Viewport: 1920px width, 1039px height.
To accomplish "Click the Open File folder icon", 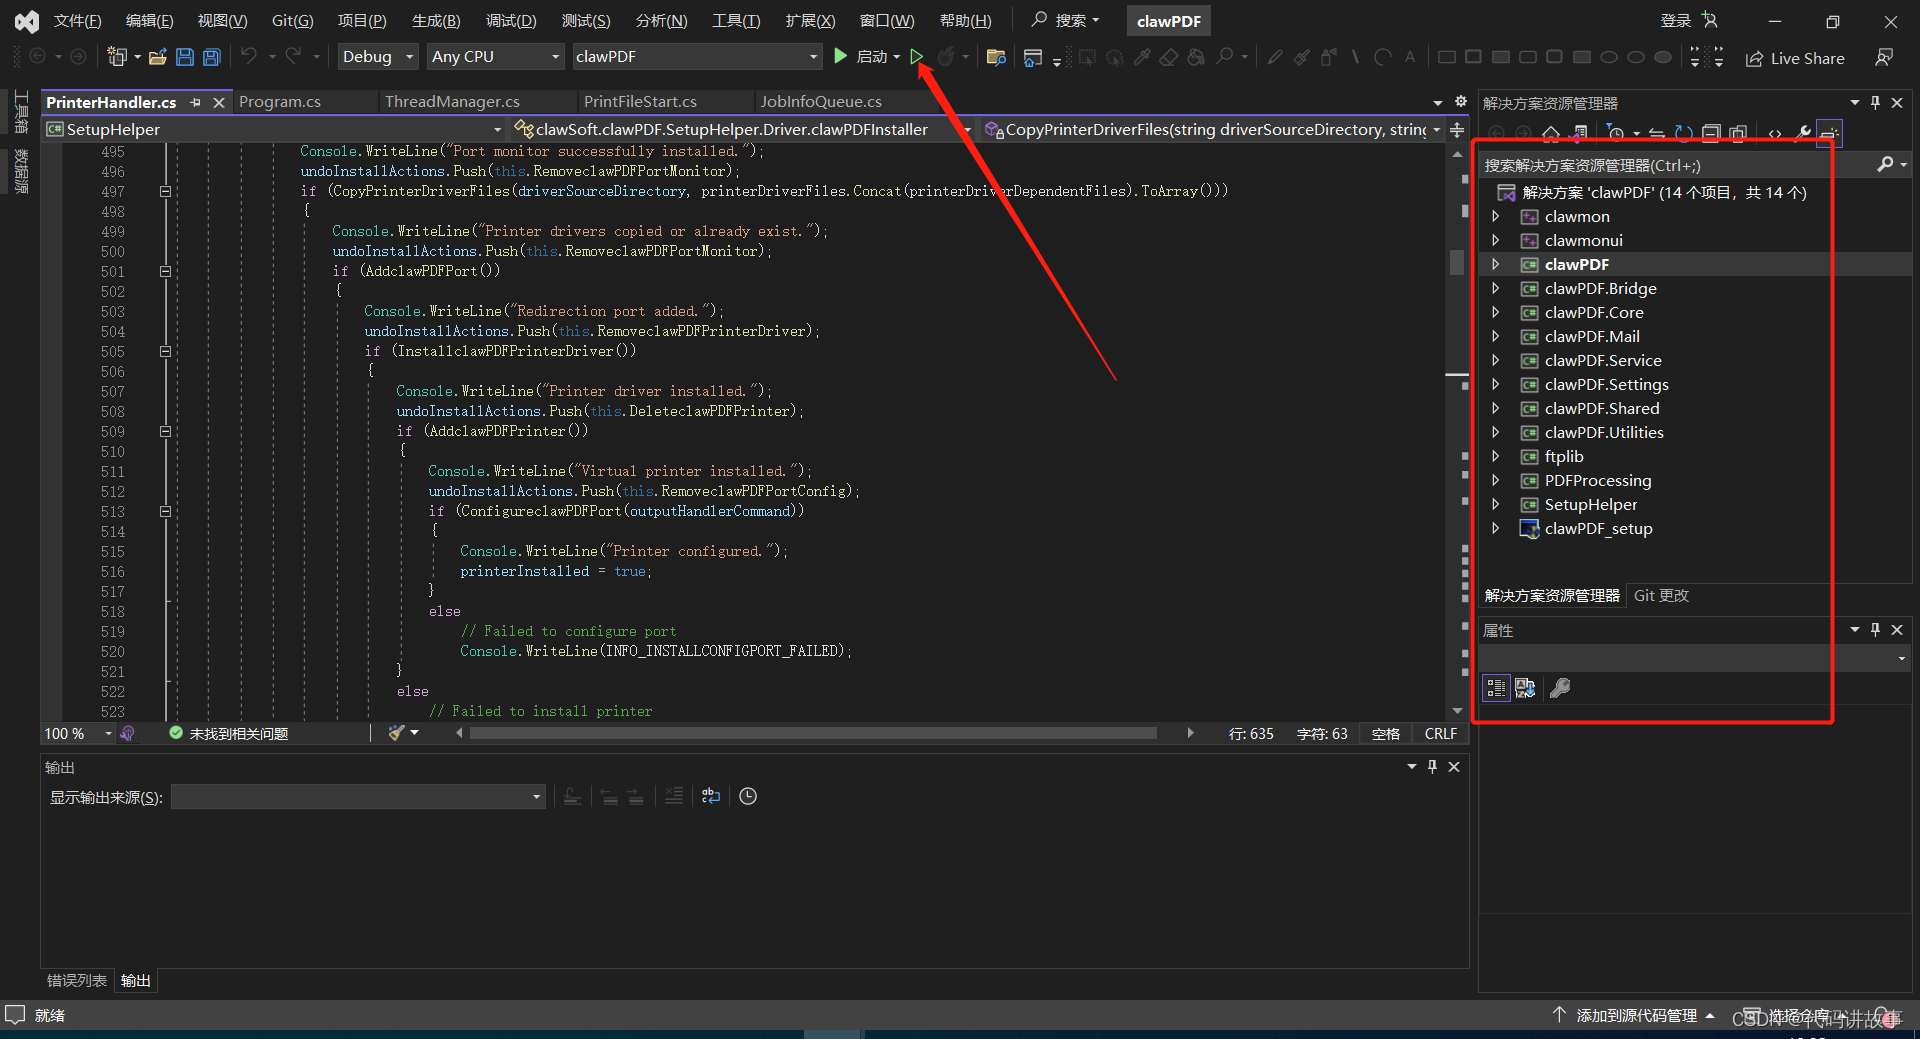I will [x=157, y=57].
